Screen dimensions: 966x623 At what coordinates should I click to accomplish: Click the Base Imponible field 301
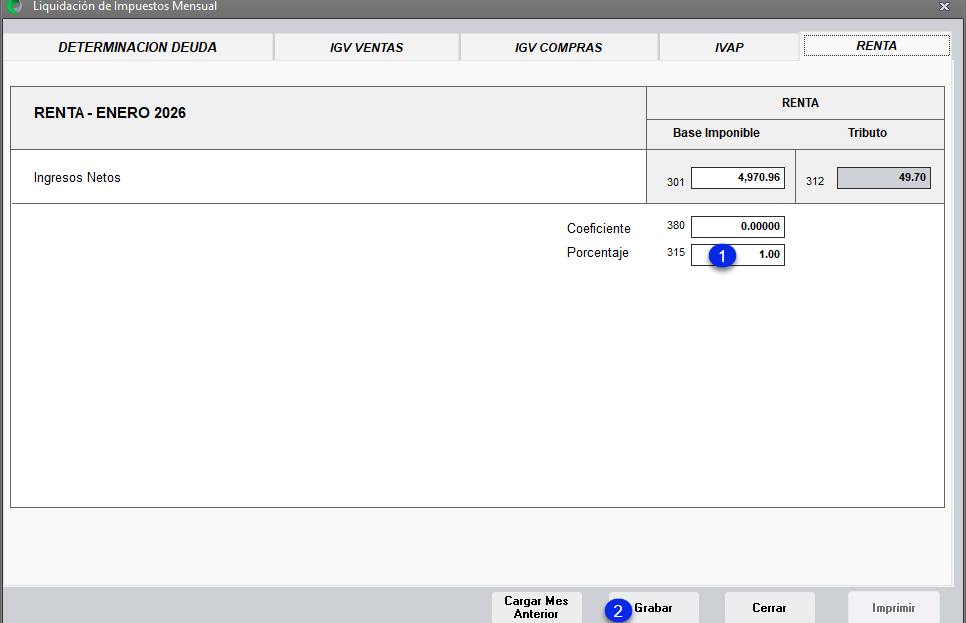click(737, 178)
